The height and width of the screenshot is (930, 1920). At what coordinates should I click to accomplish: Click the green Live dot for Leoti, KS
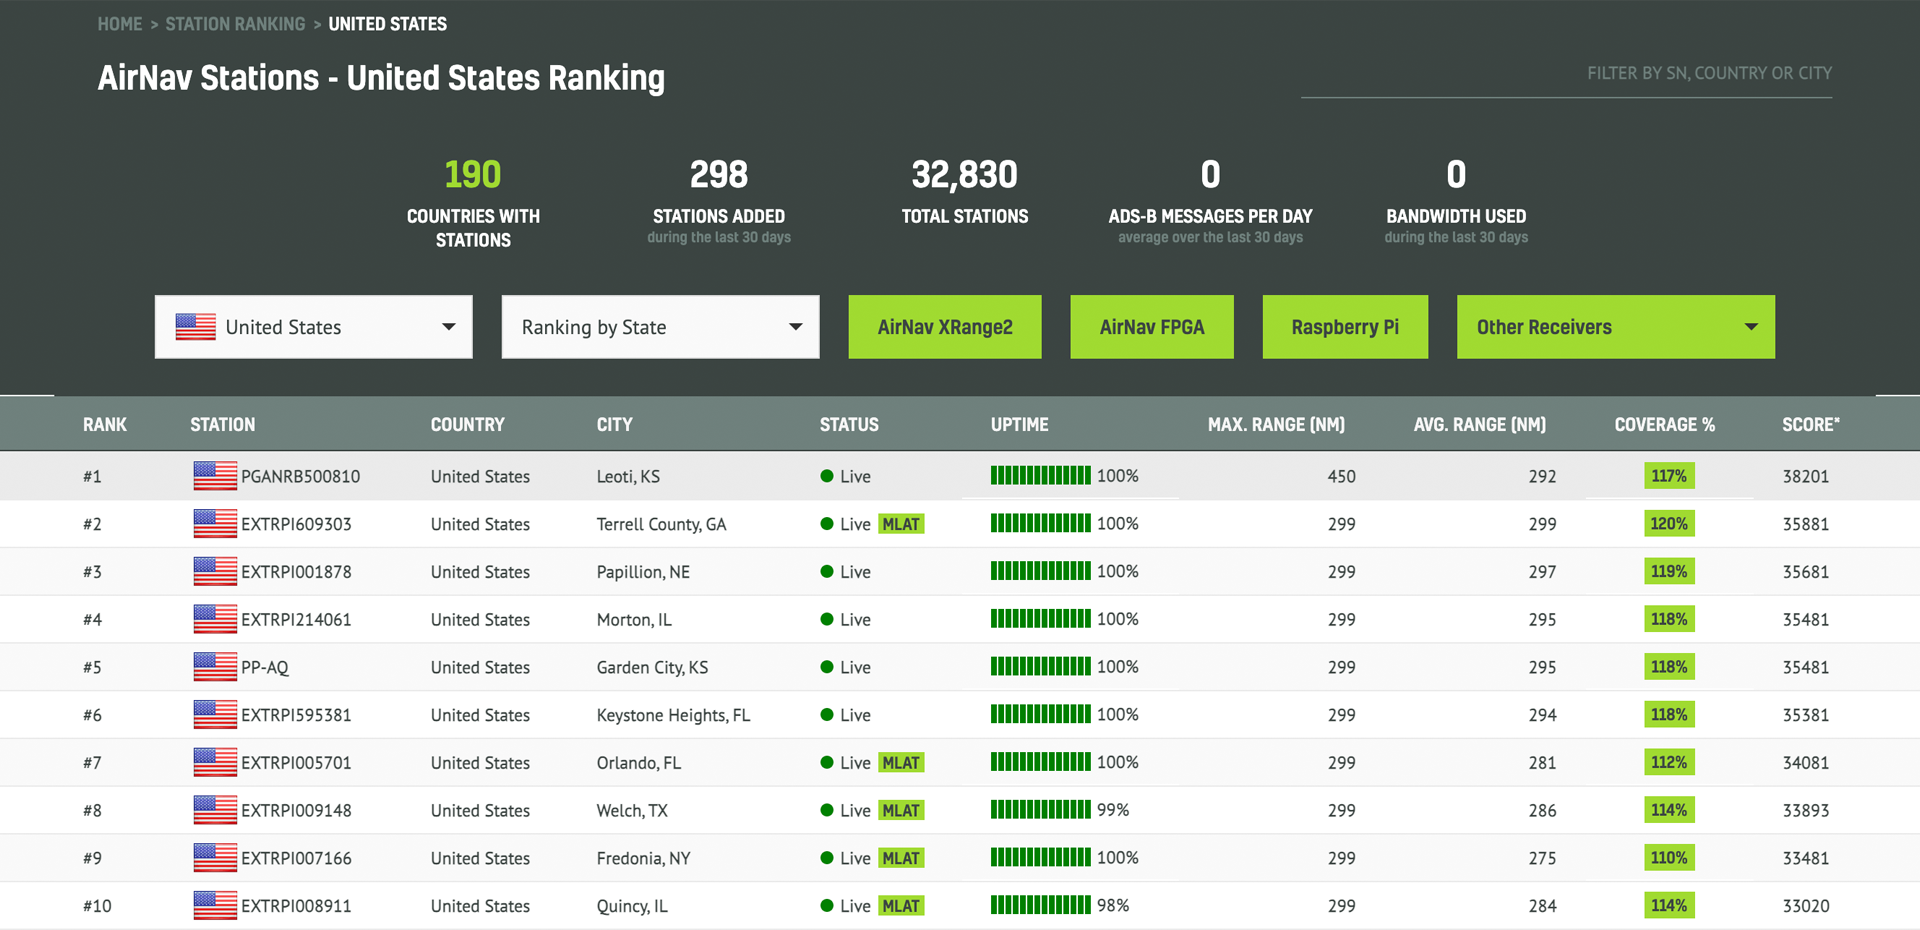pyautogui.click(x=827, y=476)
